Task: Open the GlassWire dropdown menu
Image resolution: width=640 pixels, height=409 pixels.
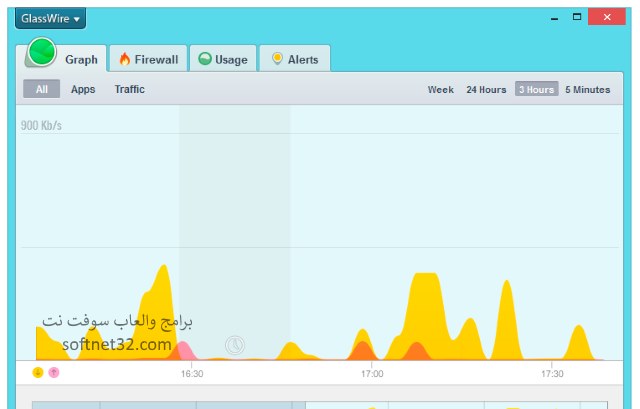Action: pos(50,18)
